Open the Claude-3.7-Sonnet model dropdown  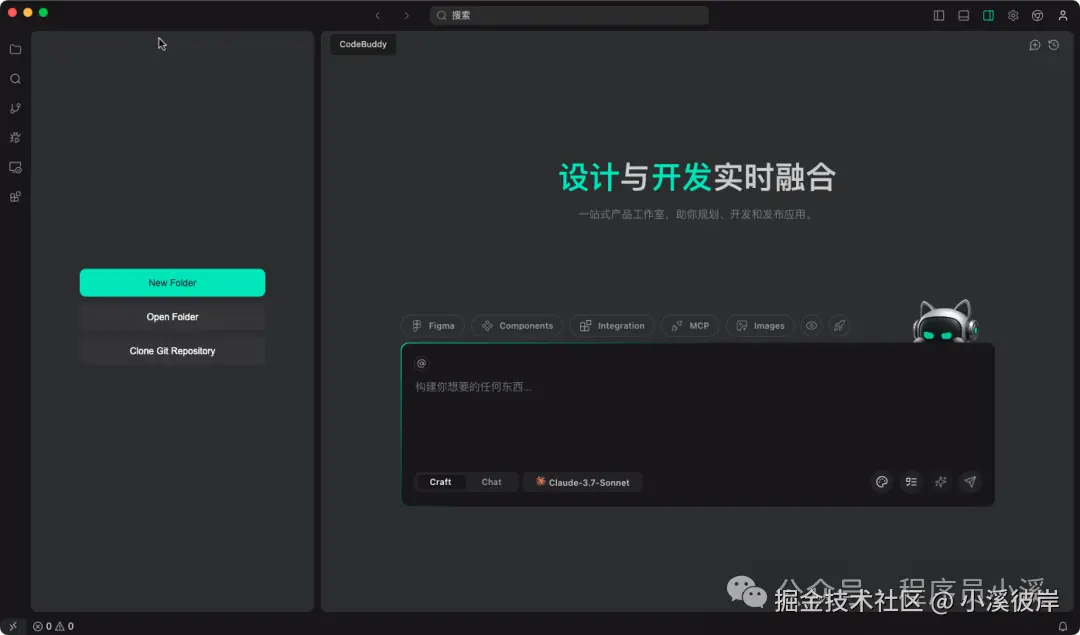tap(583, 482)
